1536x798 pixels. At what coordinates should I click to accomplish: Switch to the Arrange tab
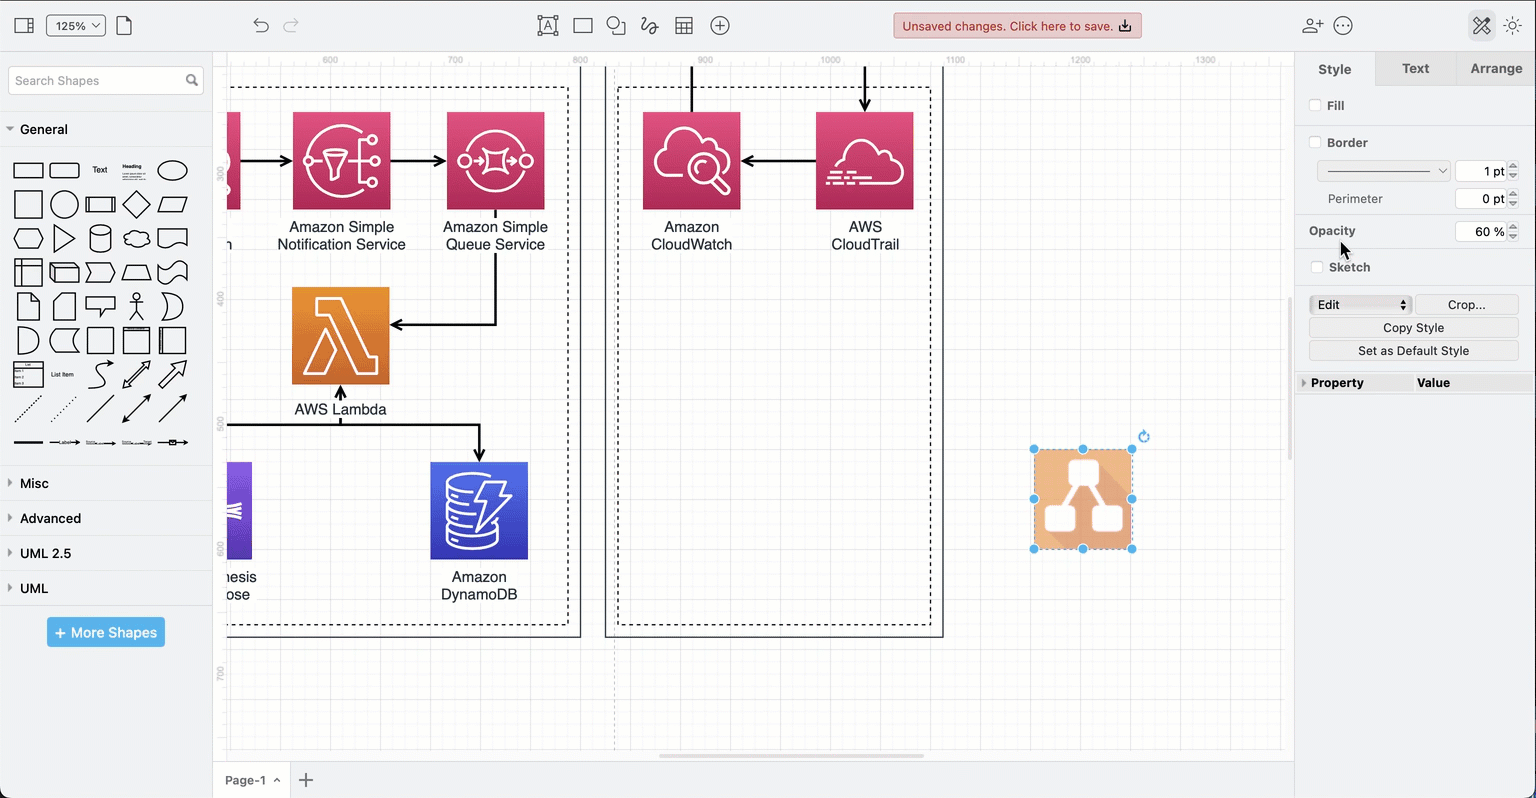pyautogui.click(x=1496, y=69)
